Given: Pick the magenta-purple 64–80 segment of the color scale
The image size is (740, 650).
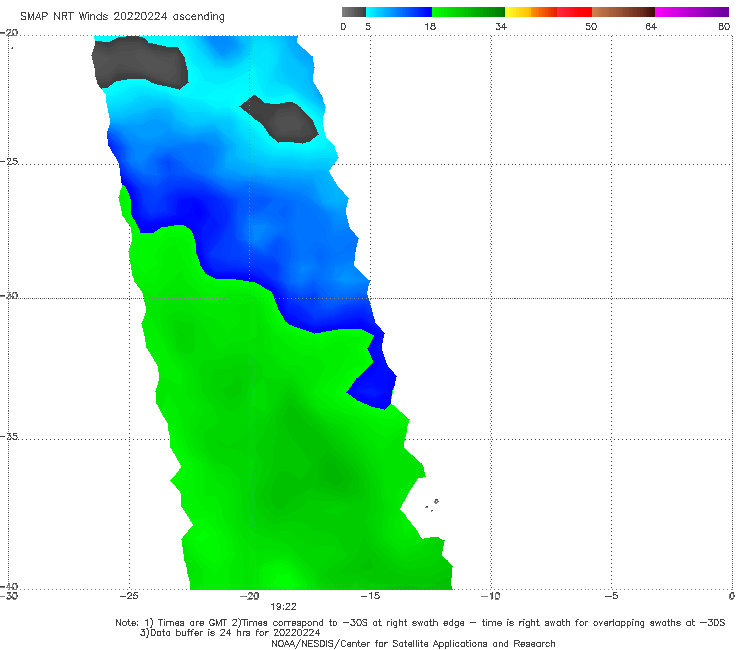Looking at the screenshot, I should [692, 12].
